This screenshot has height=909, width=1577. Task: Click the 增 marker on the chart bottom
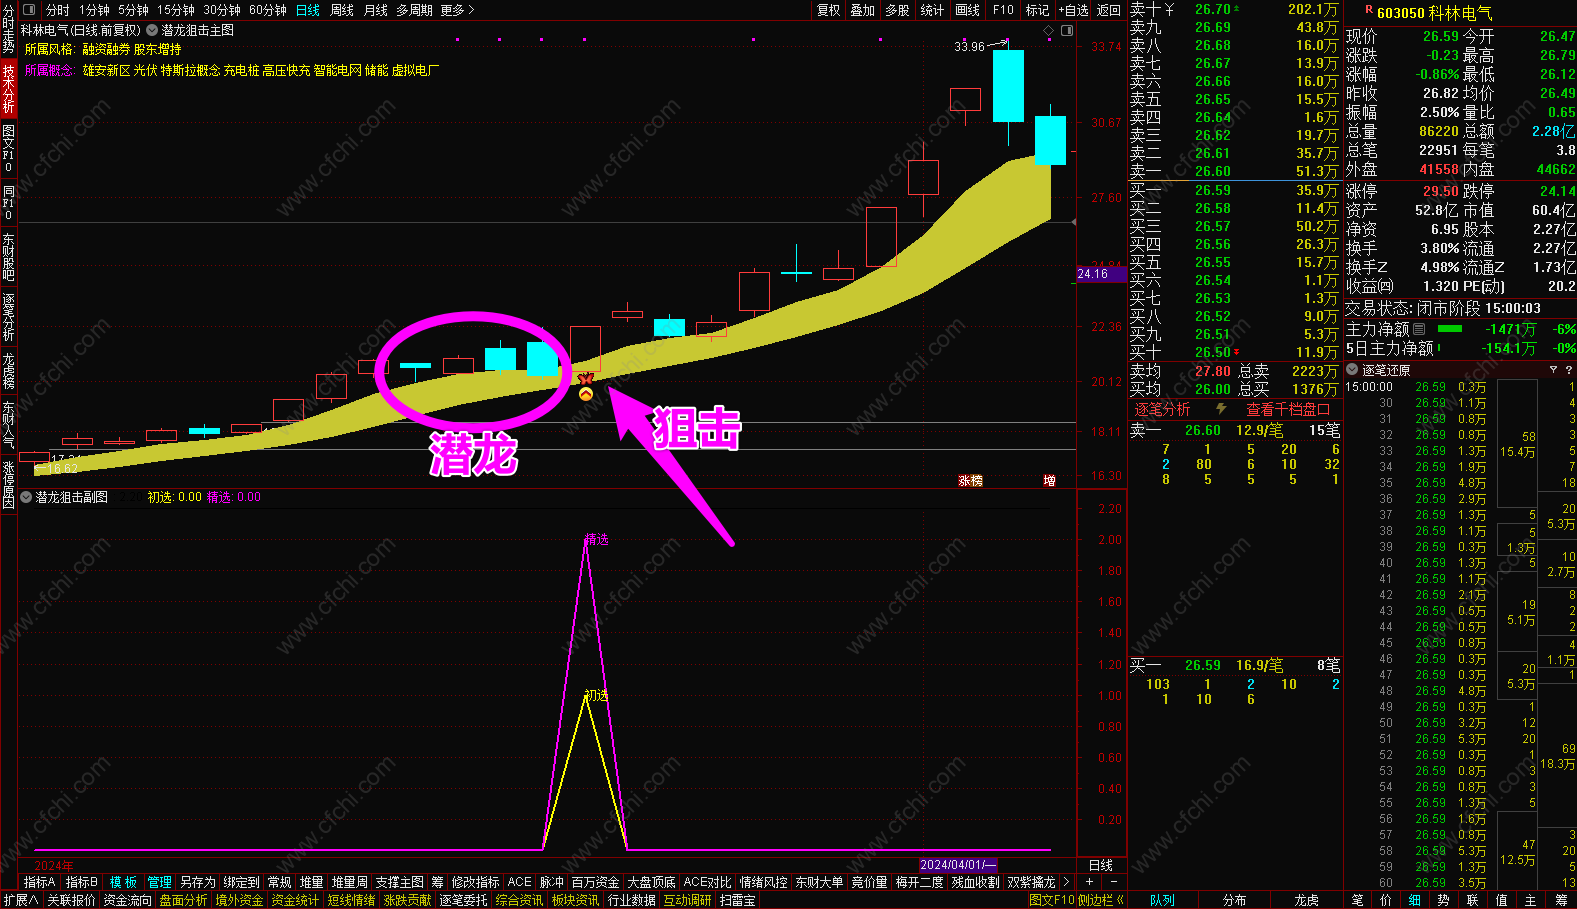tap(1049, 481)
